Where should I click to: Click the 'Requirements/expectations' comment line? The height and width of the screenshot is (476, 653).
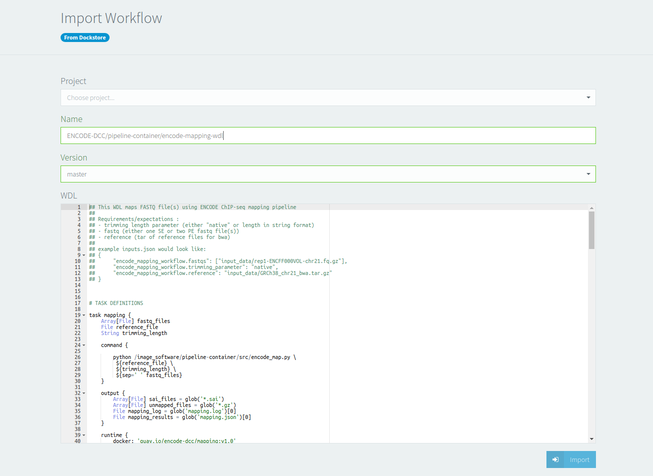pos(134,219)
